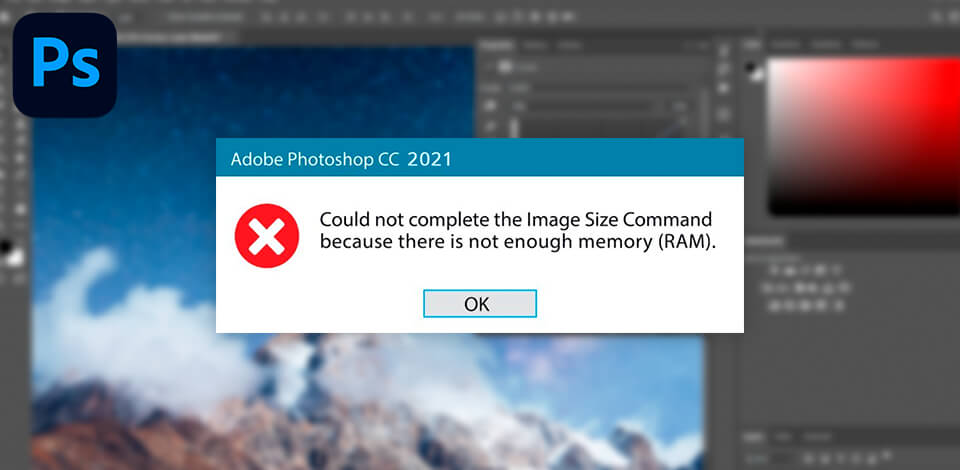Select the first tab of the middle panel
Image resolution: width=960 pixels, height=470 pixels.
click(x=497, y=45)
